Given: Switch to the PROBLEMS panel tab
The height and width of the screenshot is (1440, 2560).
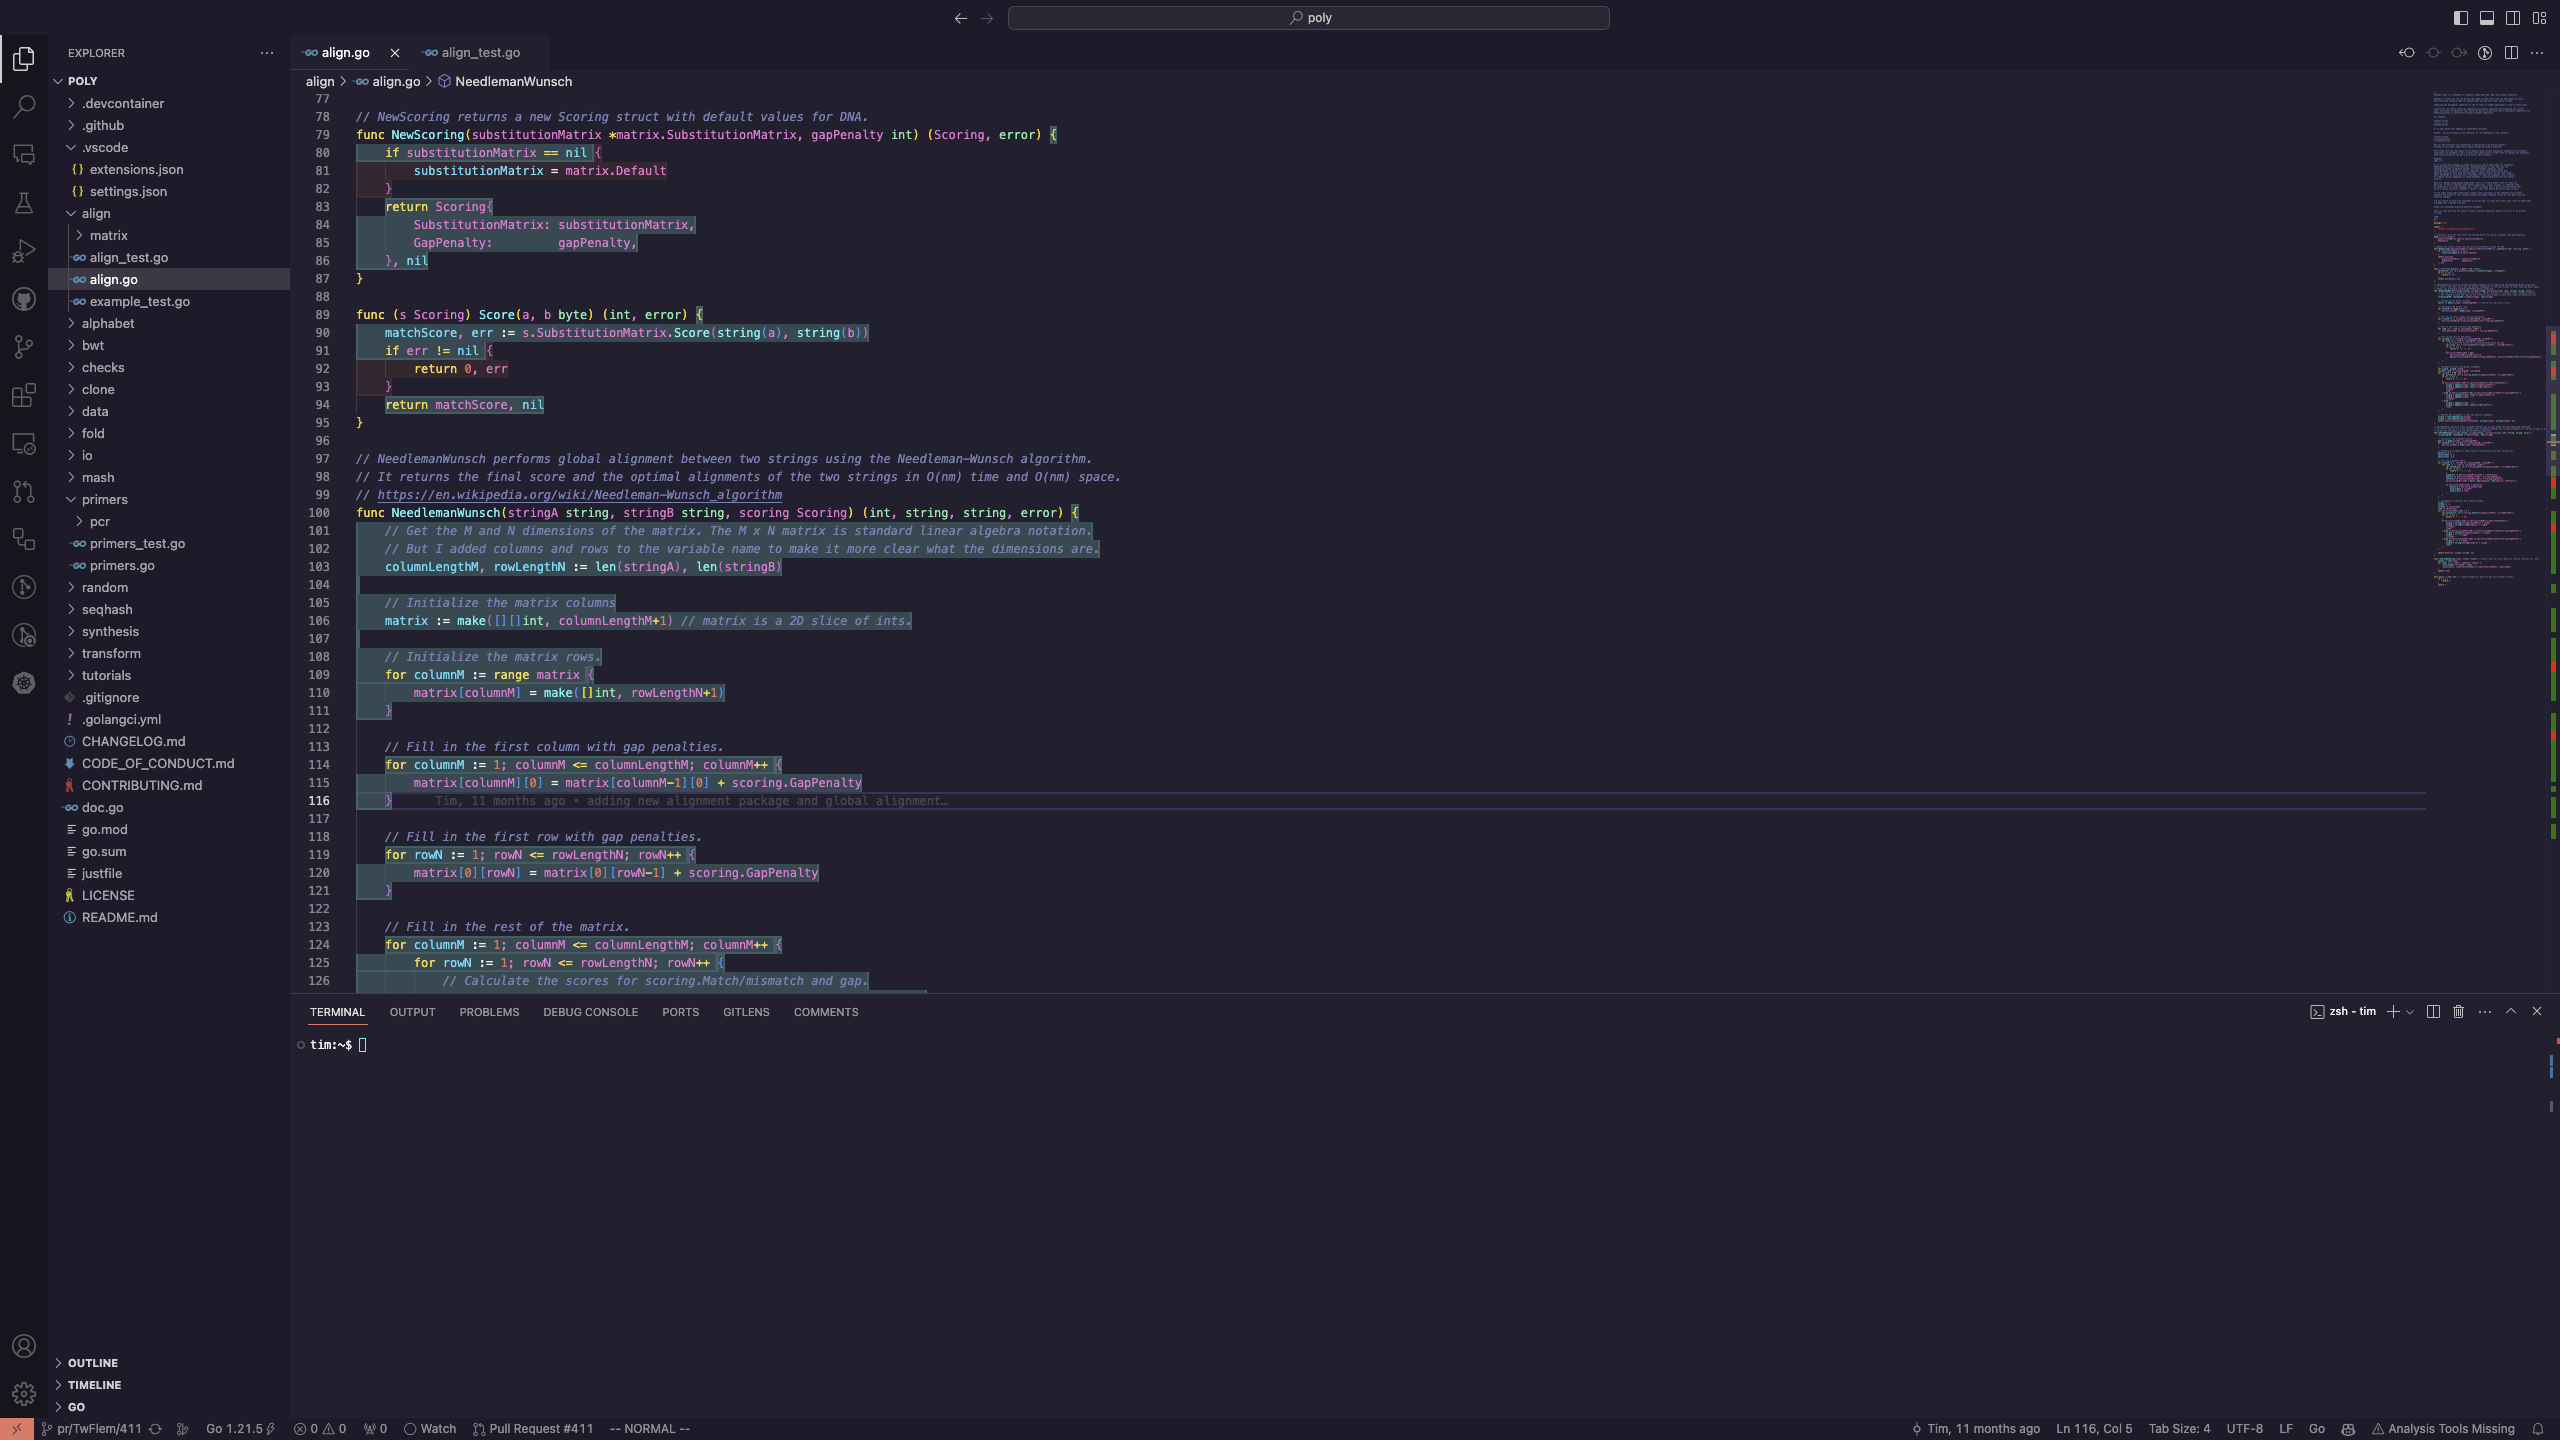Looking at the screenshot, I should (x=489, y=1012).
